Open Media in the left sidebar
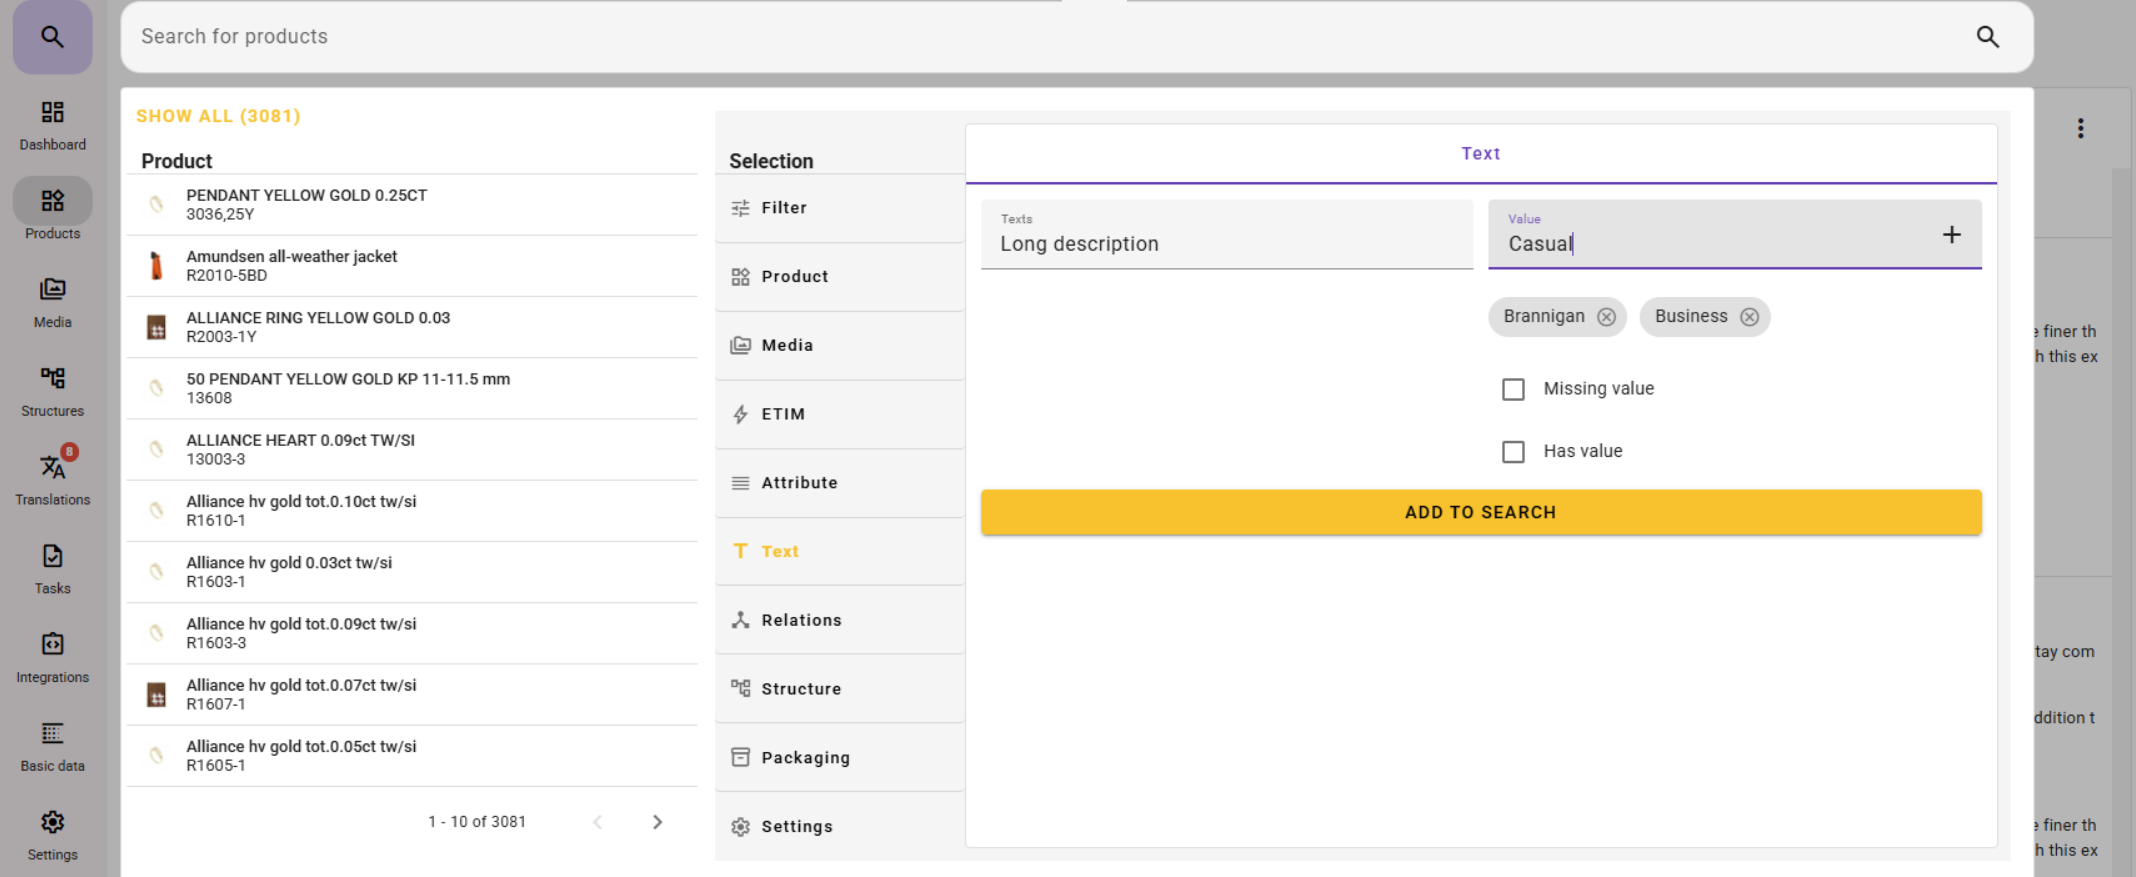This screenshot has width=2136, height=877. click(x=52, y=302)
